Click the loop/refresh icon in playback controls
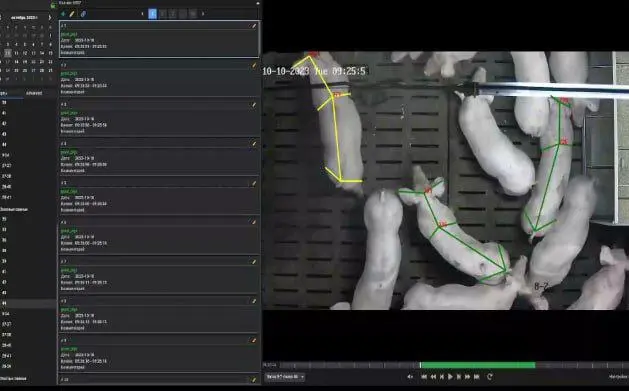This screenshot has width=629, height=391. point(489,377)
